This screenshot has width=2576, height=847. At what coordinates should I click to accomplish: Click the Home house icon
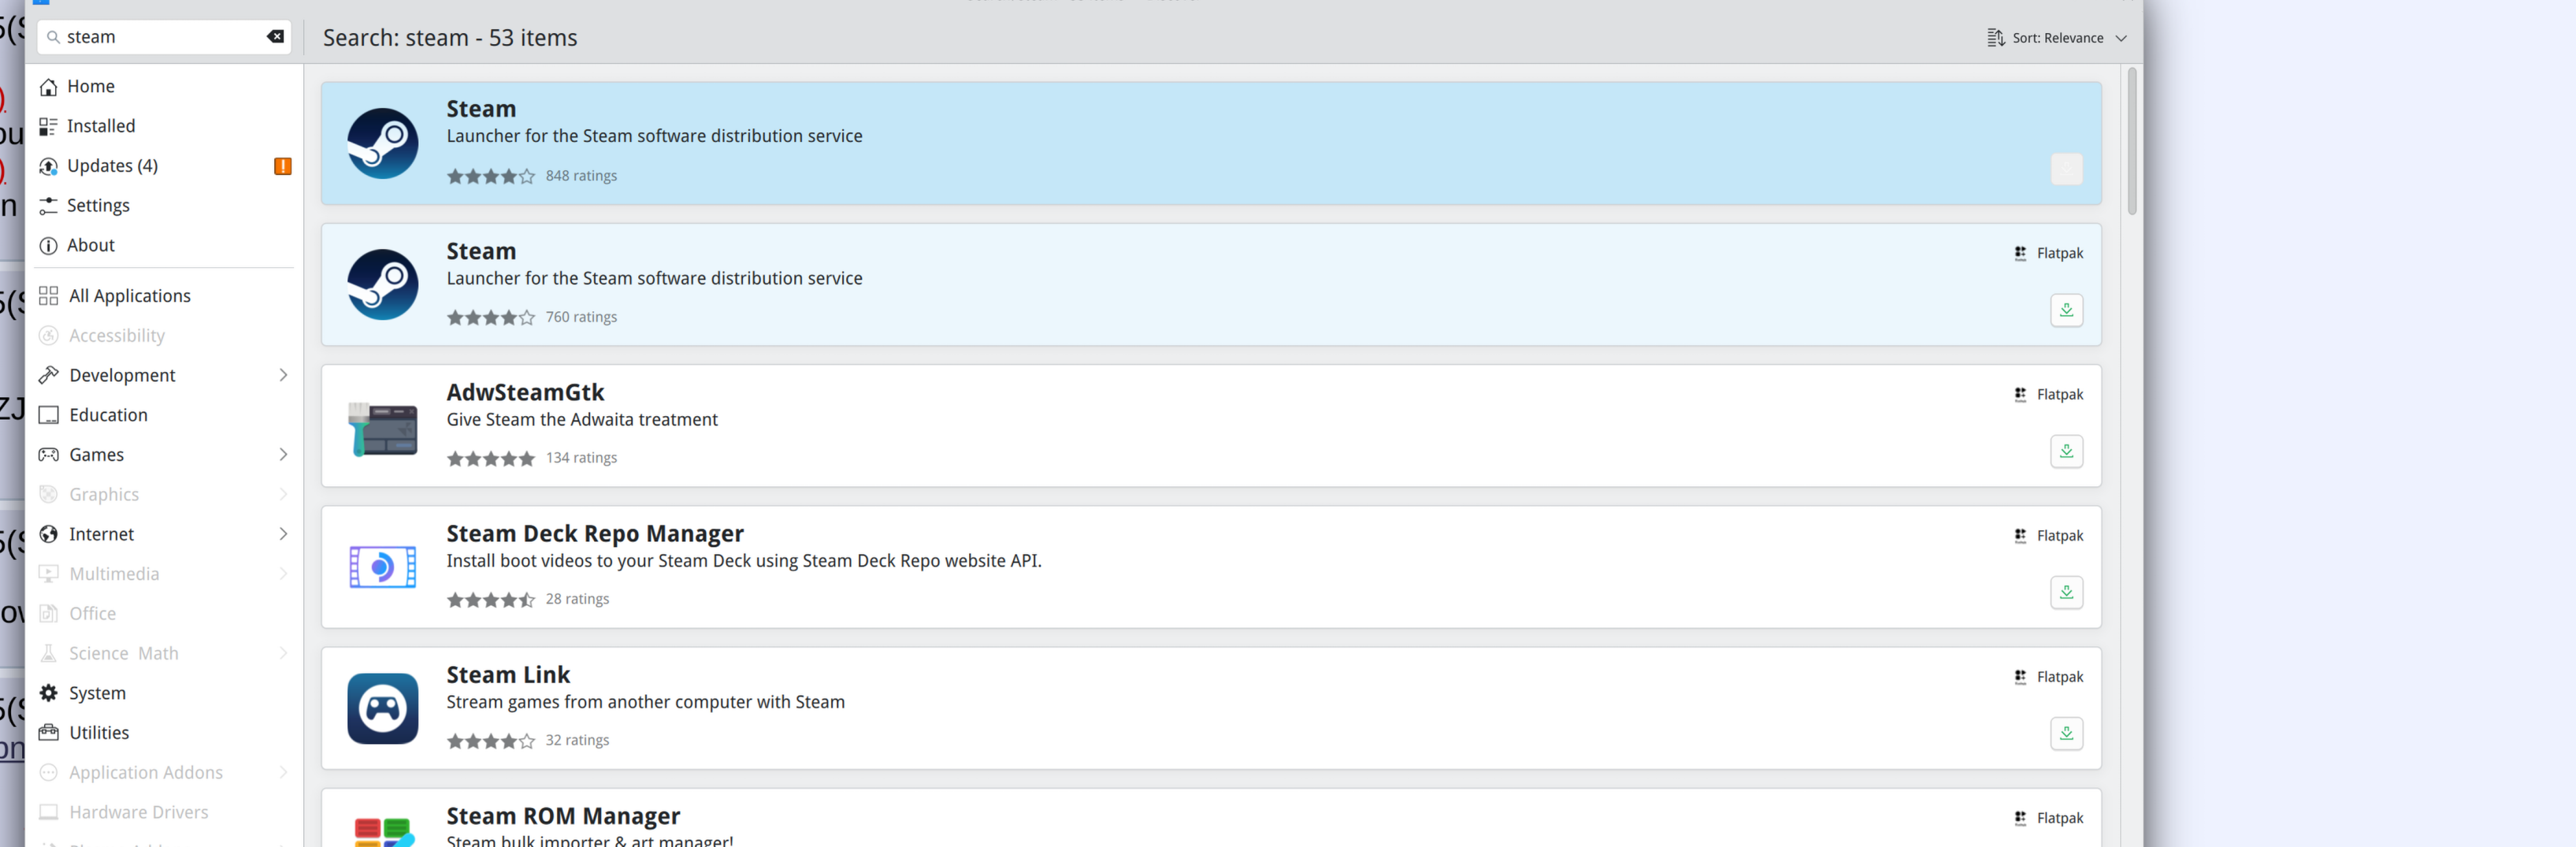pyautogui.click(x=48, y=87)
